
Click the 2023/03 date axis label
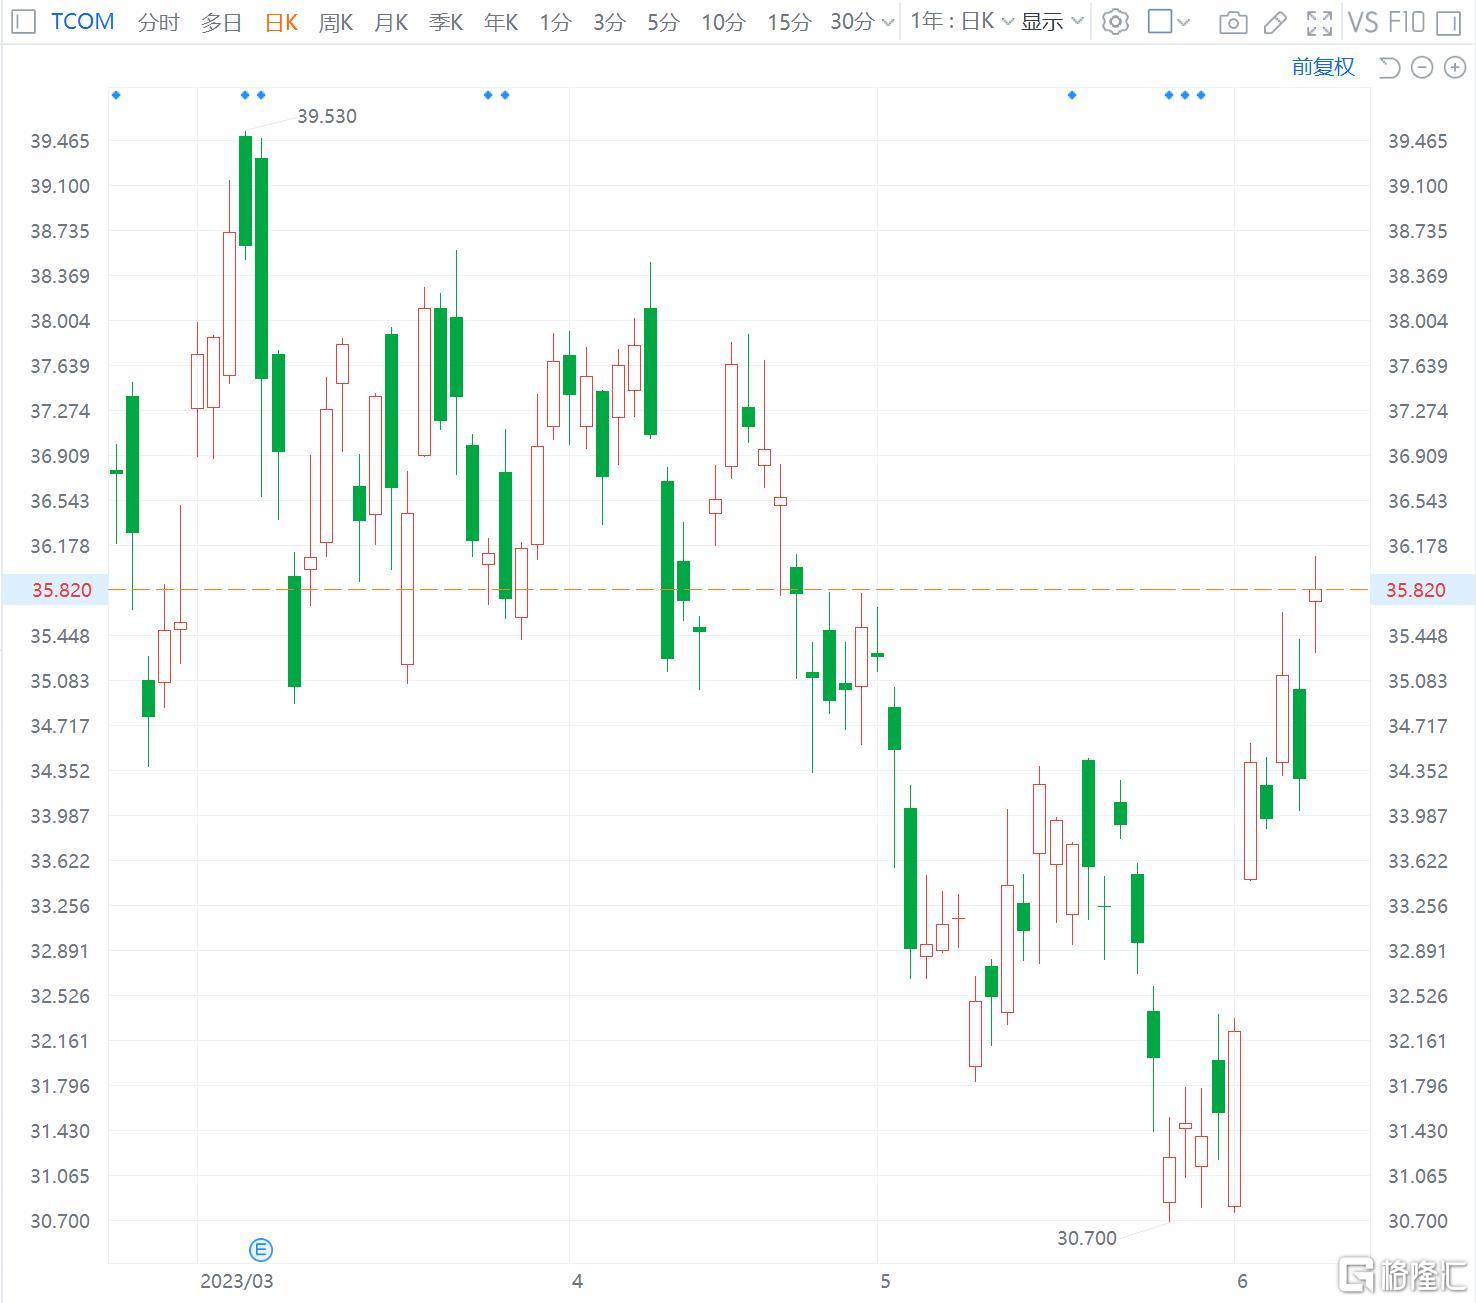pyautogui.click(x=237, y=1281)
